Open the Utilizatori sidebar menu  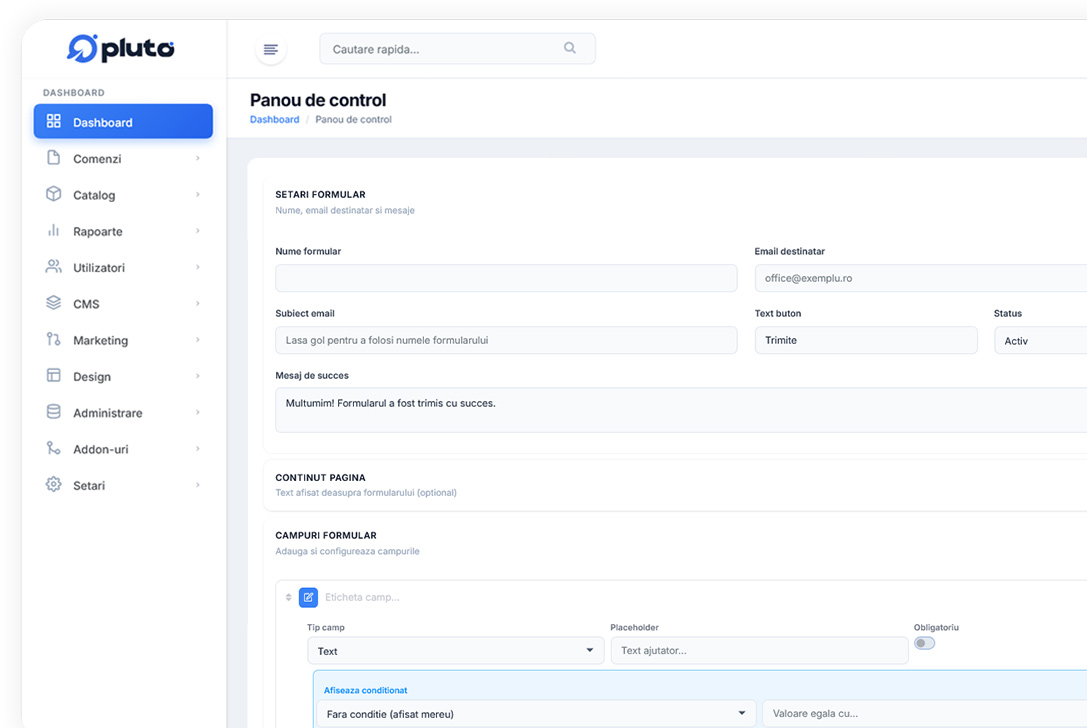click(x=123, y=267)
